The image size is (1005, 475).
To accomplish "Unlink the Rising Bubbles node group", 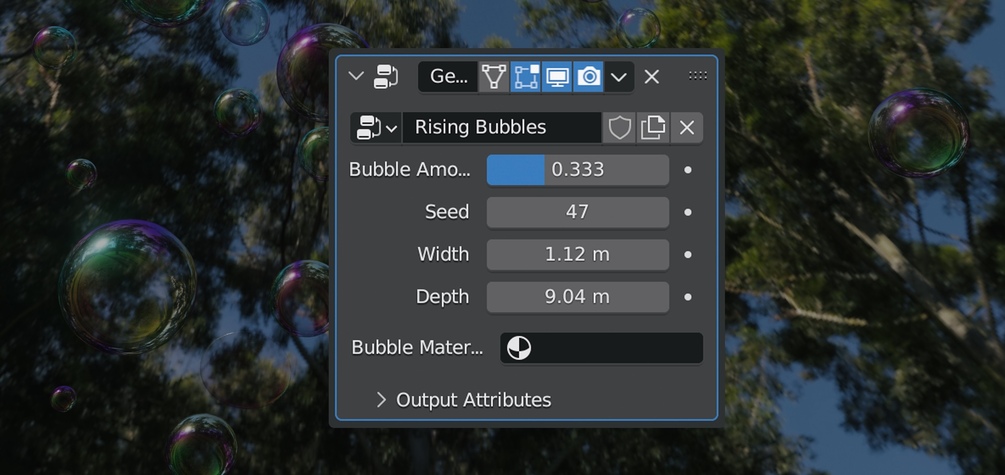I will [x=686, y=128].
